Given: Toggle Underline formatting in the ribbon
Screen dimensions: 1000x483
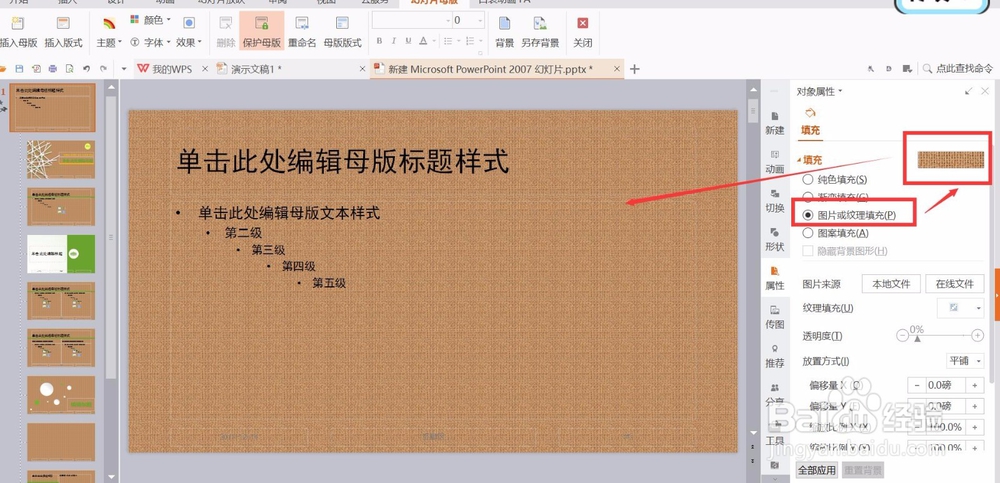Looking at the screenshot, I should click(x=408, y=41).
